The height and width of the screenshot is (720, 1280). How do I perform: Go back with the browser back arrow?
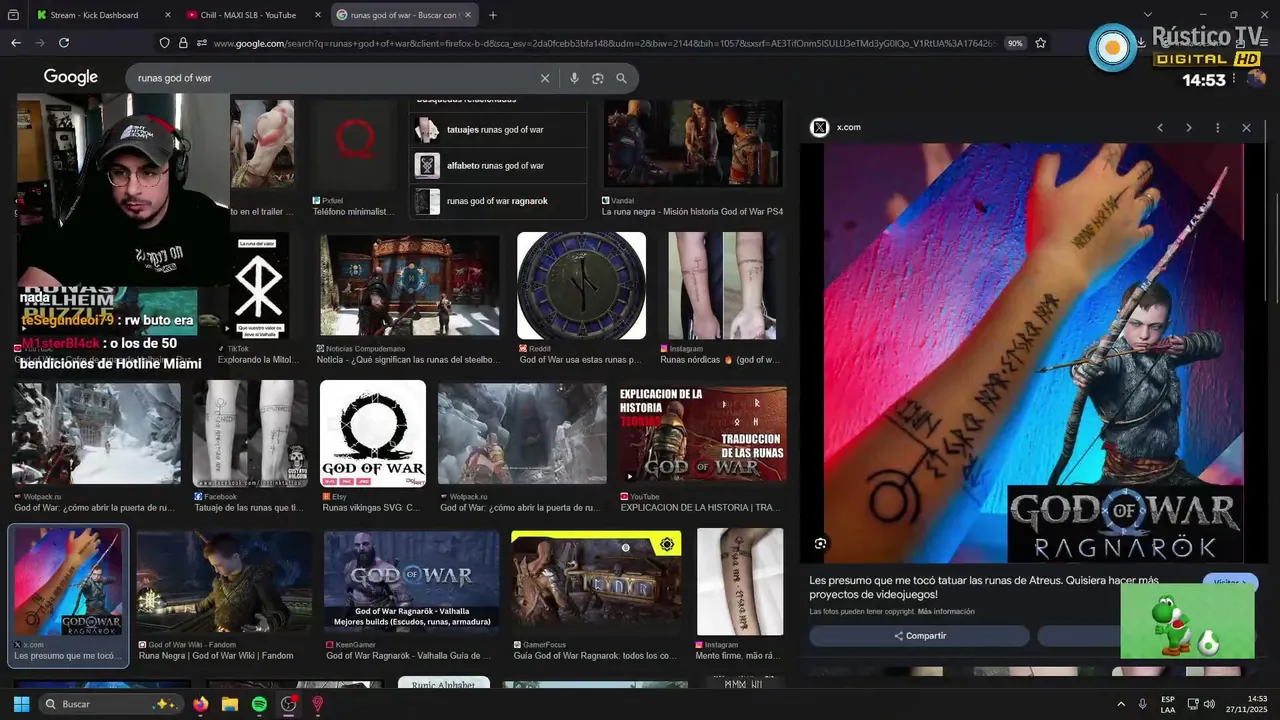(x=15, y=43)
